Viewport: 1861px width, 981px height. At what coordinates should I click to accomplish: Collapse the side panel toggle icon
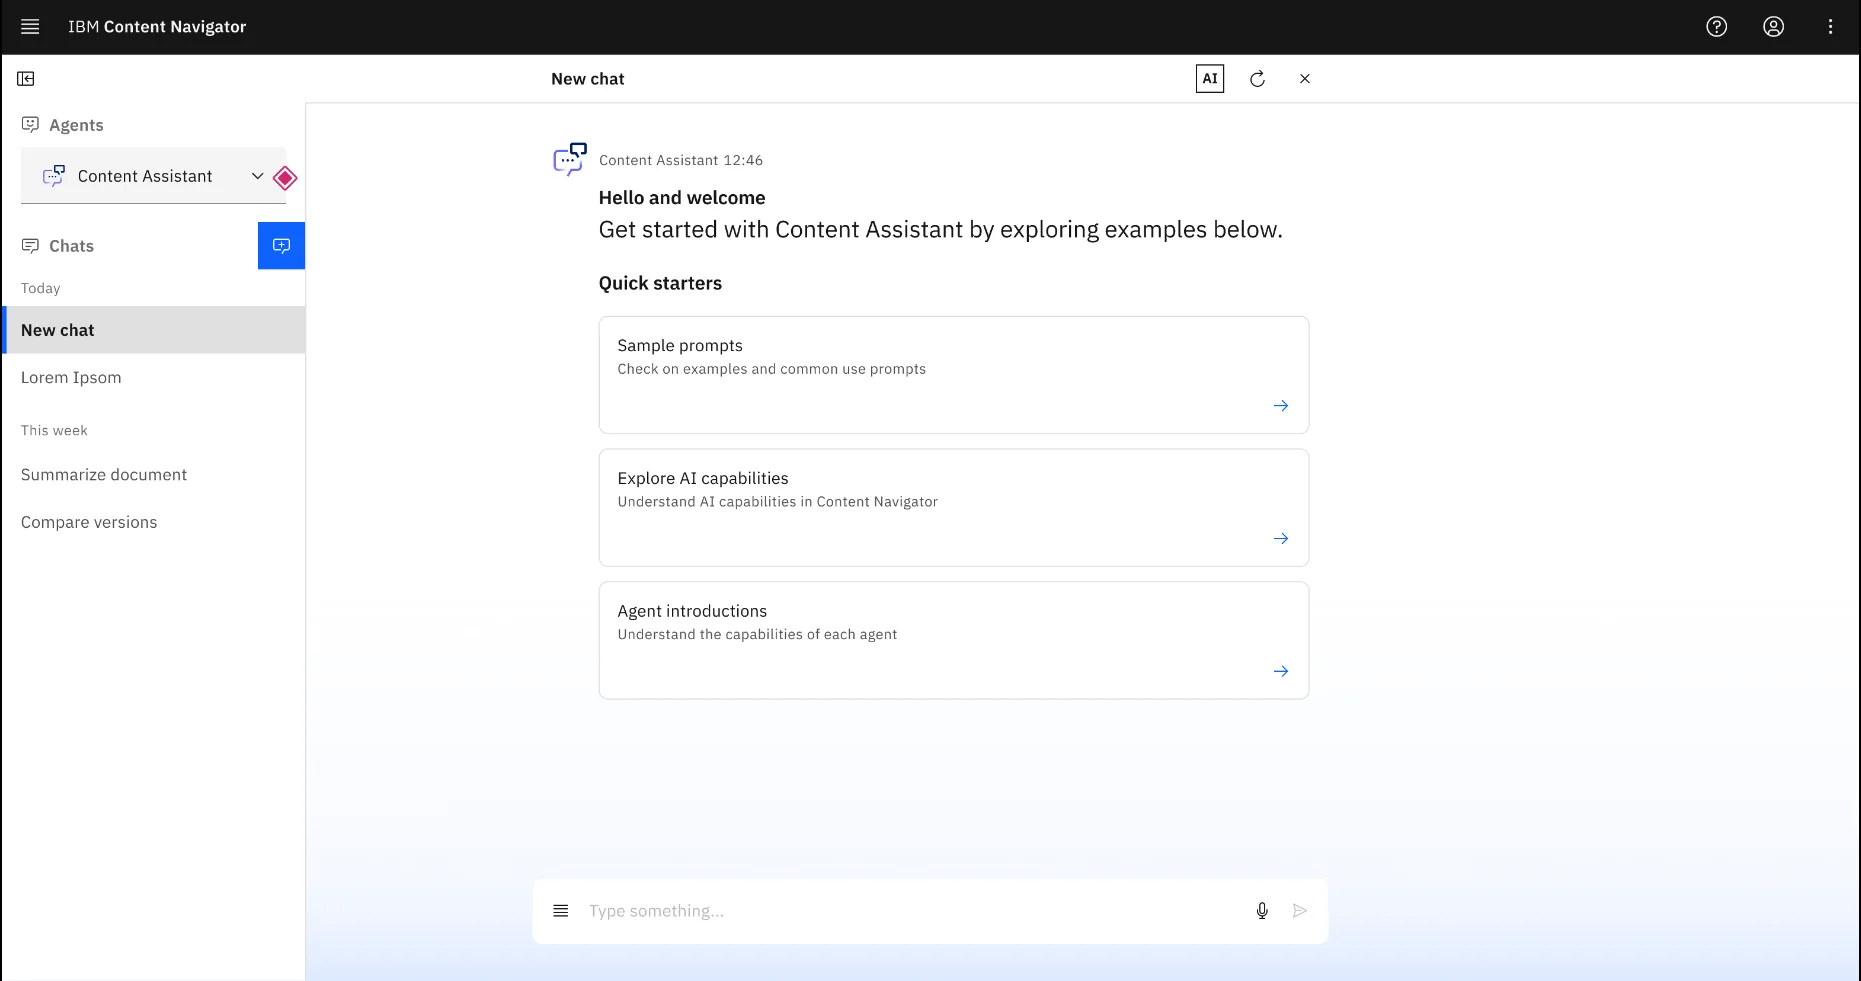coord(26,78)
